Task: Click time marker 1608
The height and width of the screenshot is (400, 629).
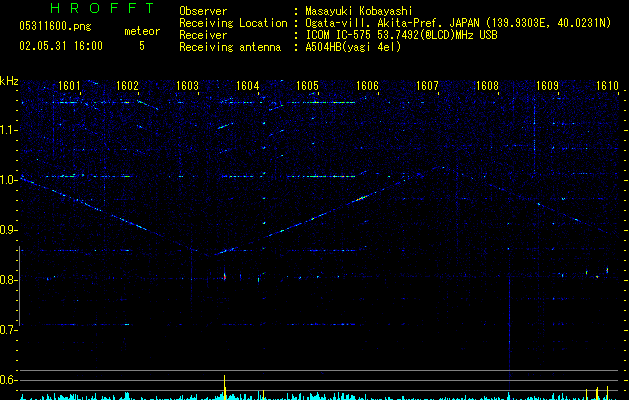Action: point(487,86)
